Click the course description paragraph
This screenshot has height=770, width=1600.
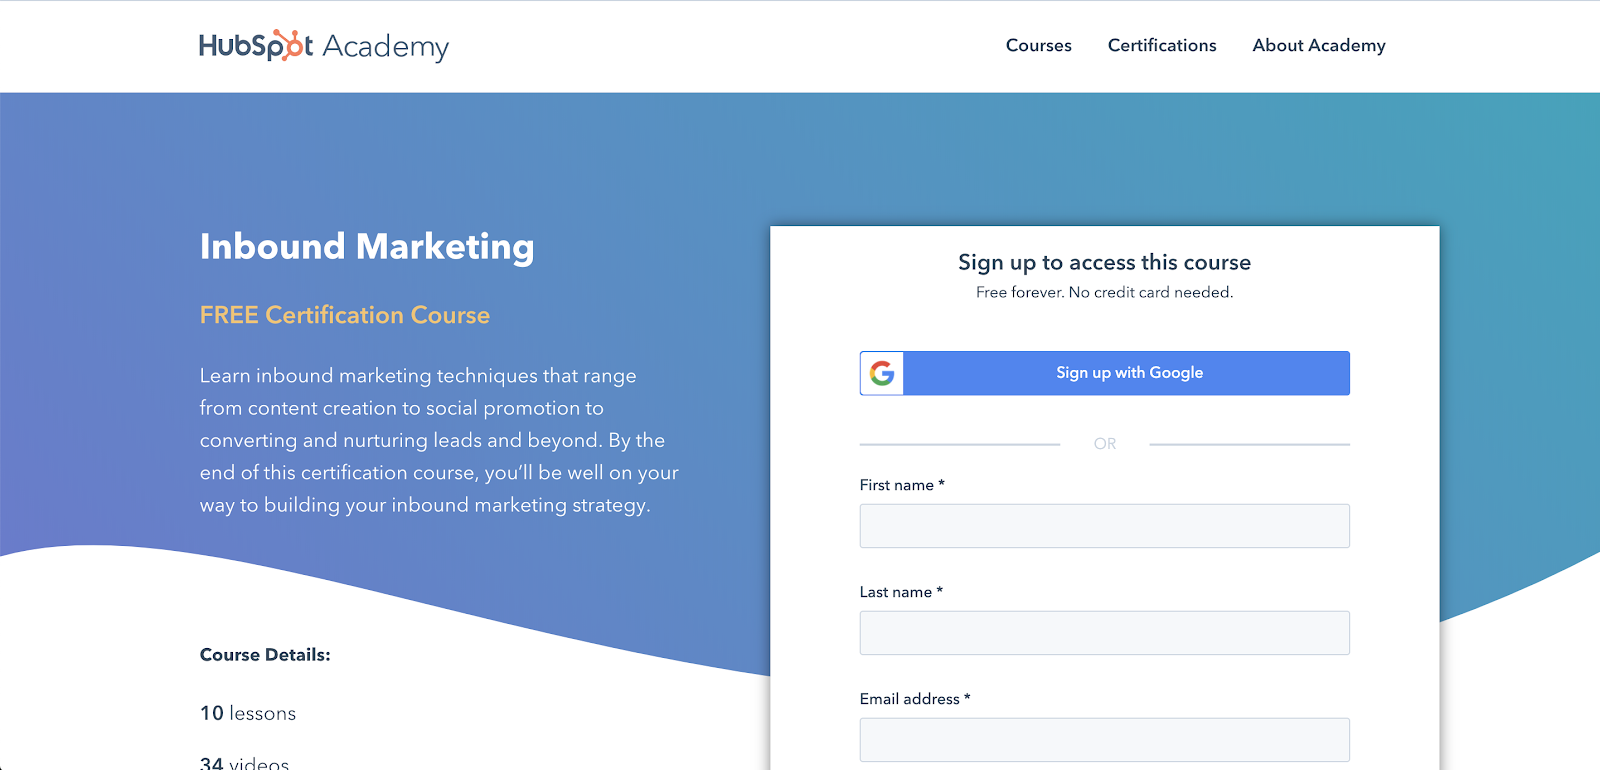coord(439,440)
